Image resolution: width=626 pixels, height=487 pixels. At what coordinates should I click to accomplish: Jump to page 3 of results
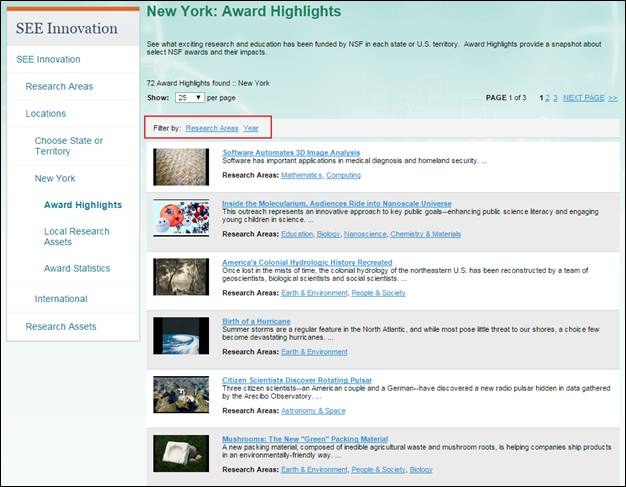click(x=555, y=98)
